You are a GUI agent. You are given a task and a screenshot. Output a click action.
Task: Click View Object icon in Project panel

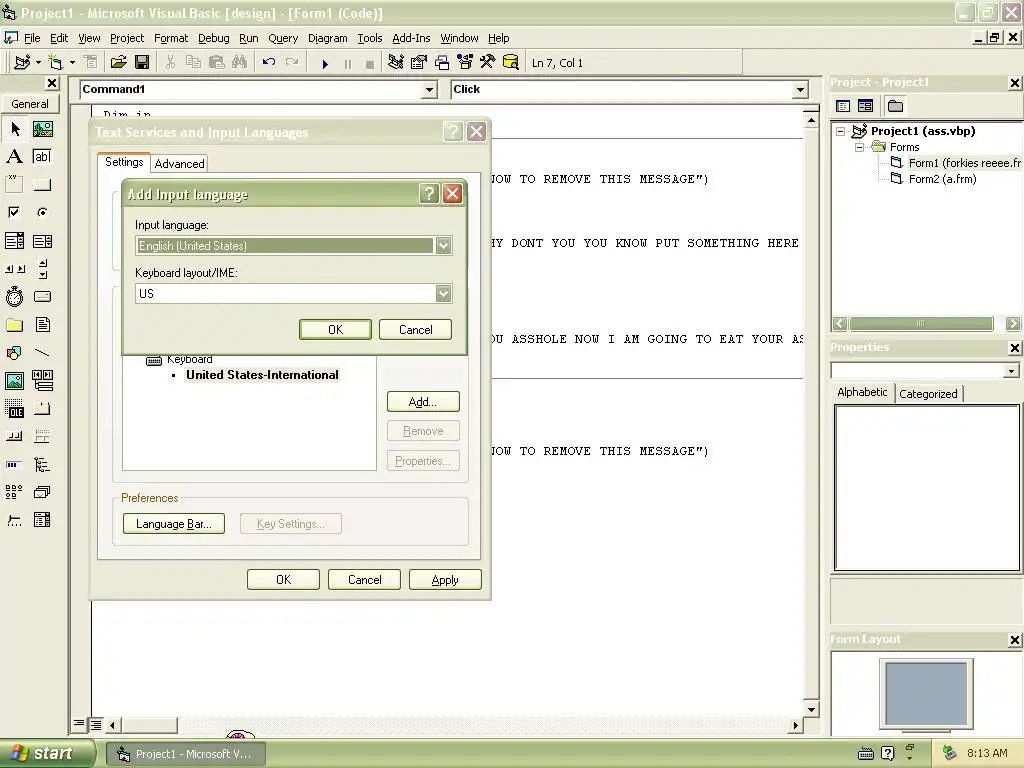coord(865,106)
